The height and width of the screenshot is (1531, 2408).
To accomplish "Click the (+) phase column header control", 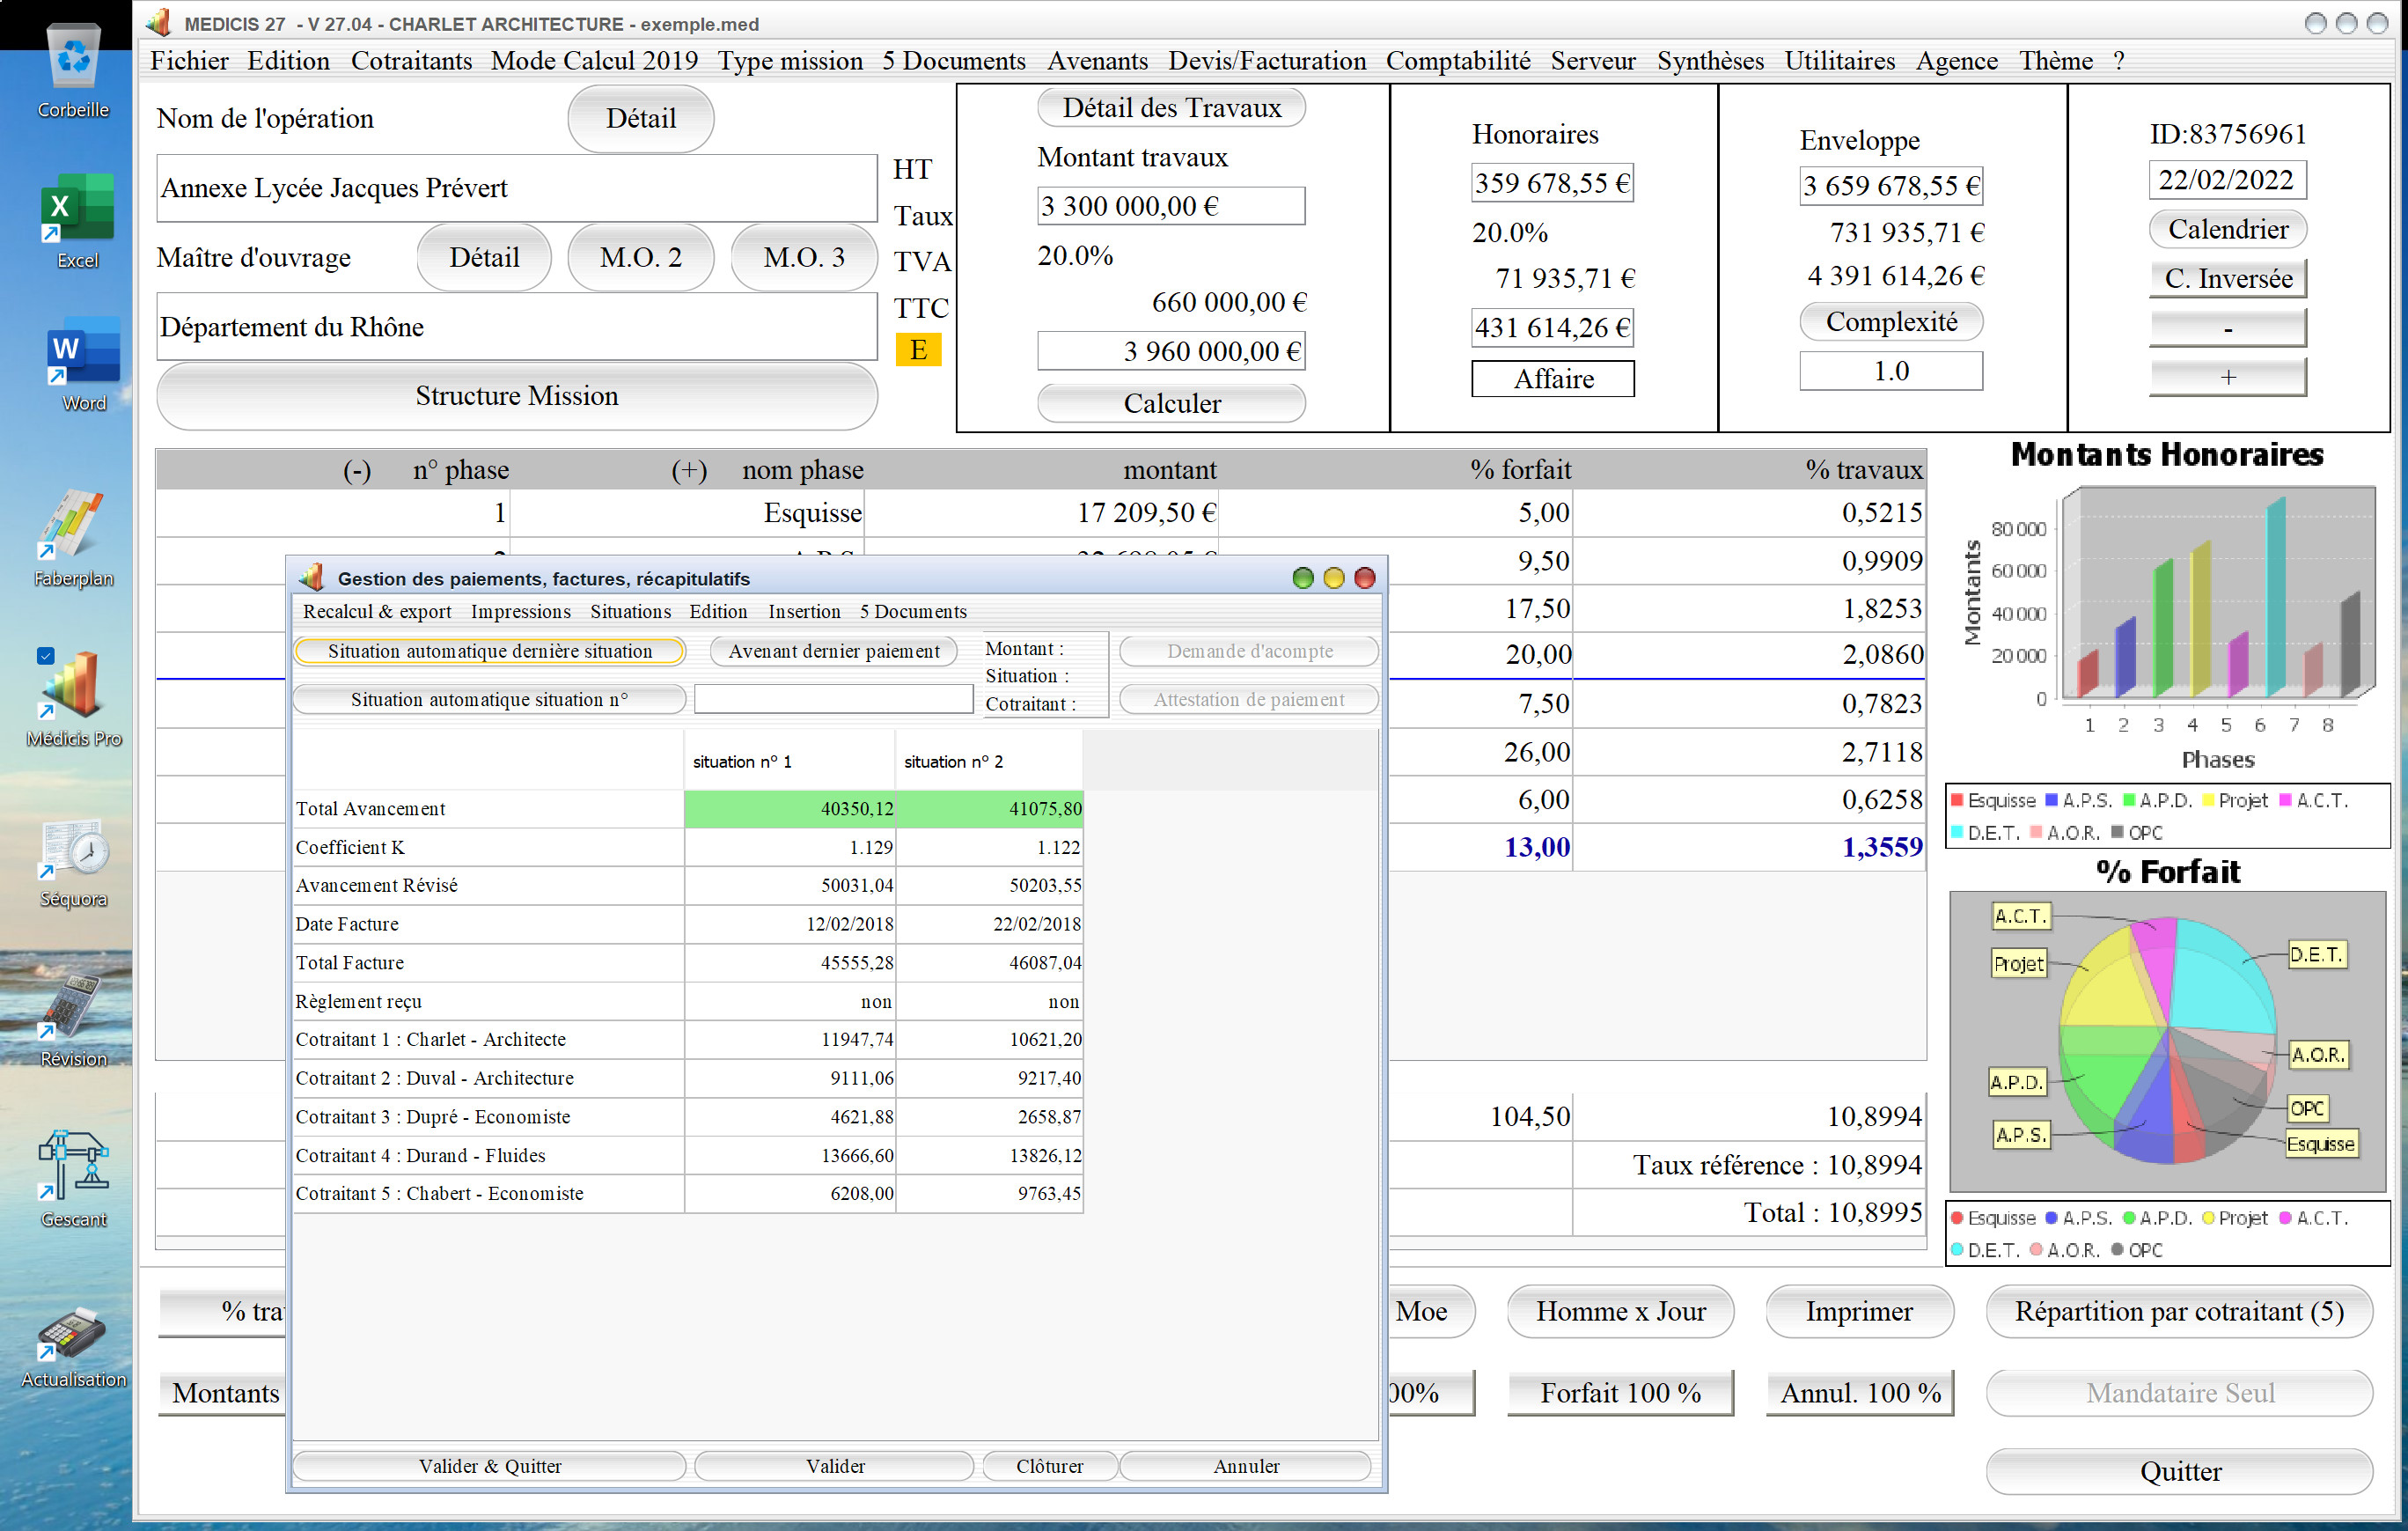I will (x=689, y=470).
